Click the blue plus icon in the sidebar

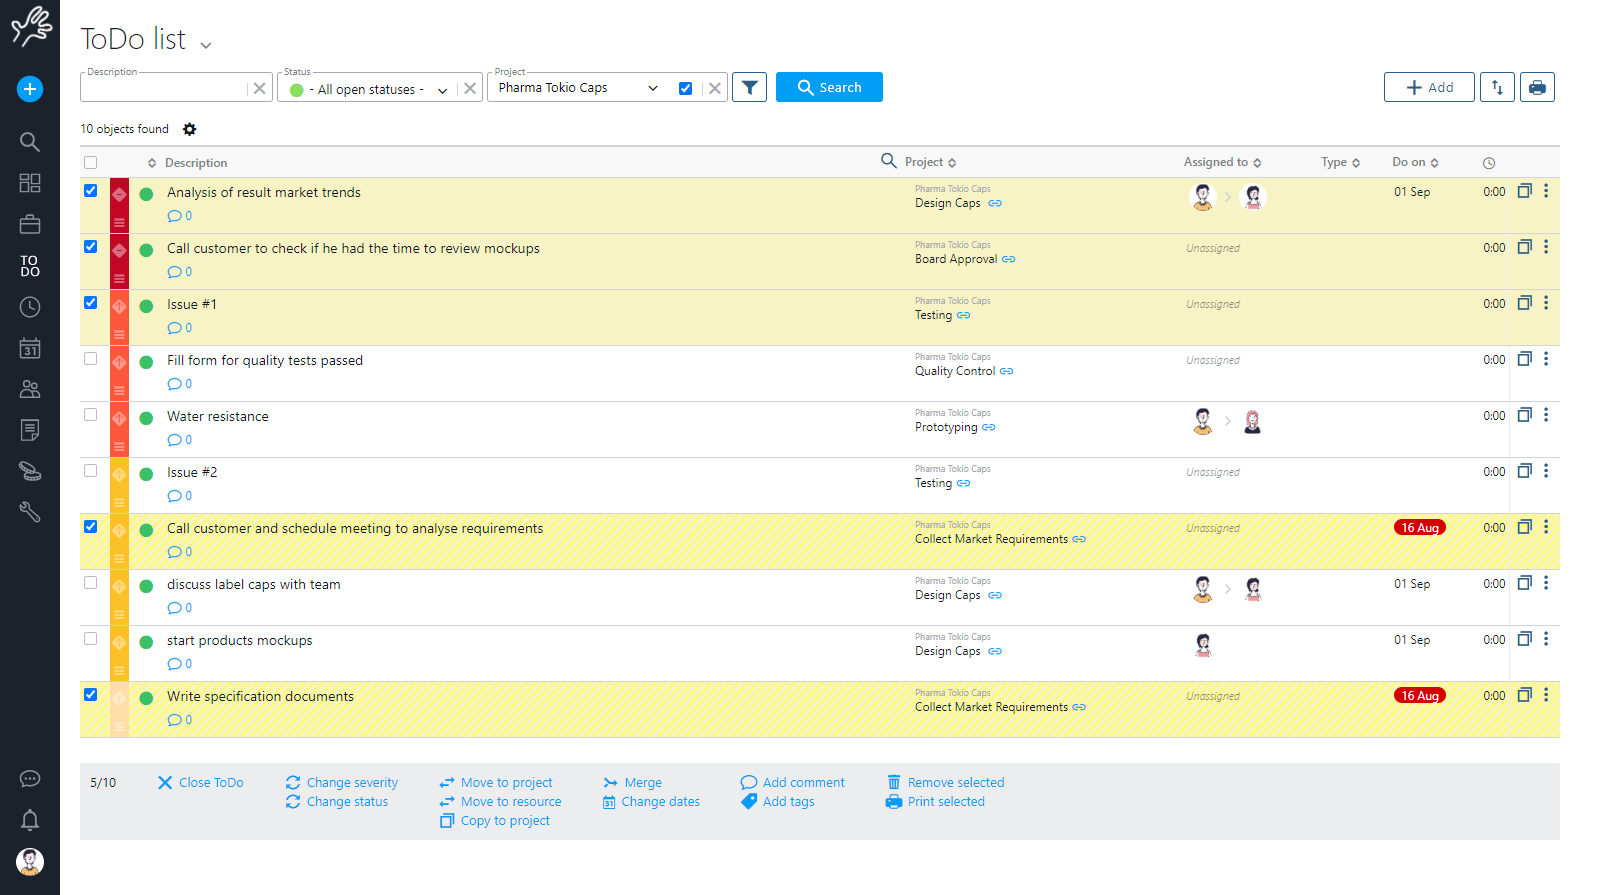(x=30, y=89)
